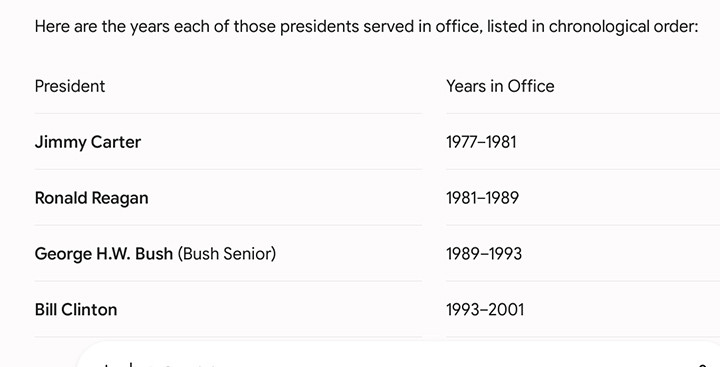Viewport: 720px width, 367px height.
Task: Click the 1993–2001 years cell
Action: [x=485, y=310]
